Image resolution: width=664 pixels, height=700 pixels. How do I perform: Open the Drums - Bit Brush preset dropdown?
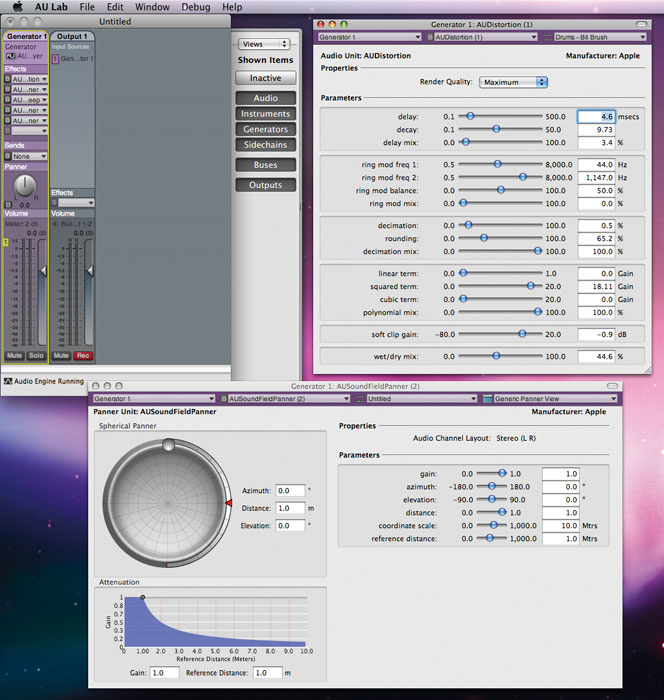pyautogui.click(x=600, y=38)
